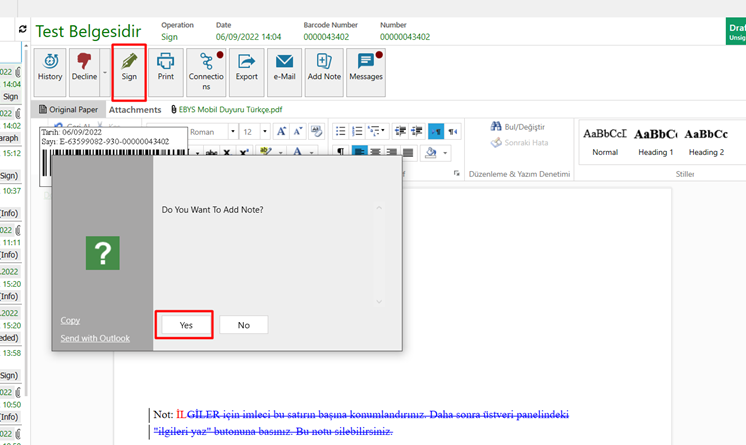746x445 pixels.
Task: Open Messages from the toolbar
Action: pyautogui.click(x=365, y=68)
